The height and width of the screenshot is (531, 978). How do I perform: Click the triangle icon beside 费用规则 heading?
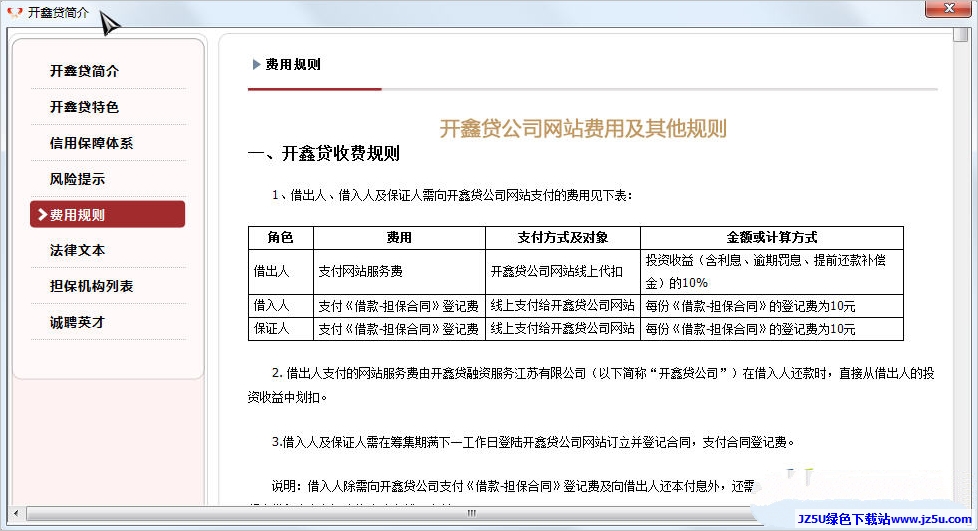(x=256, y=64)
